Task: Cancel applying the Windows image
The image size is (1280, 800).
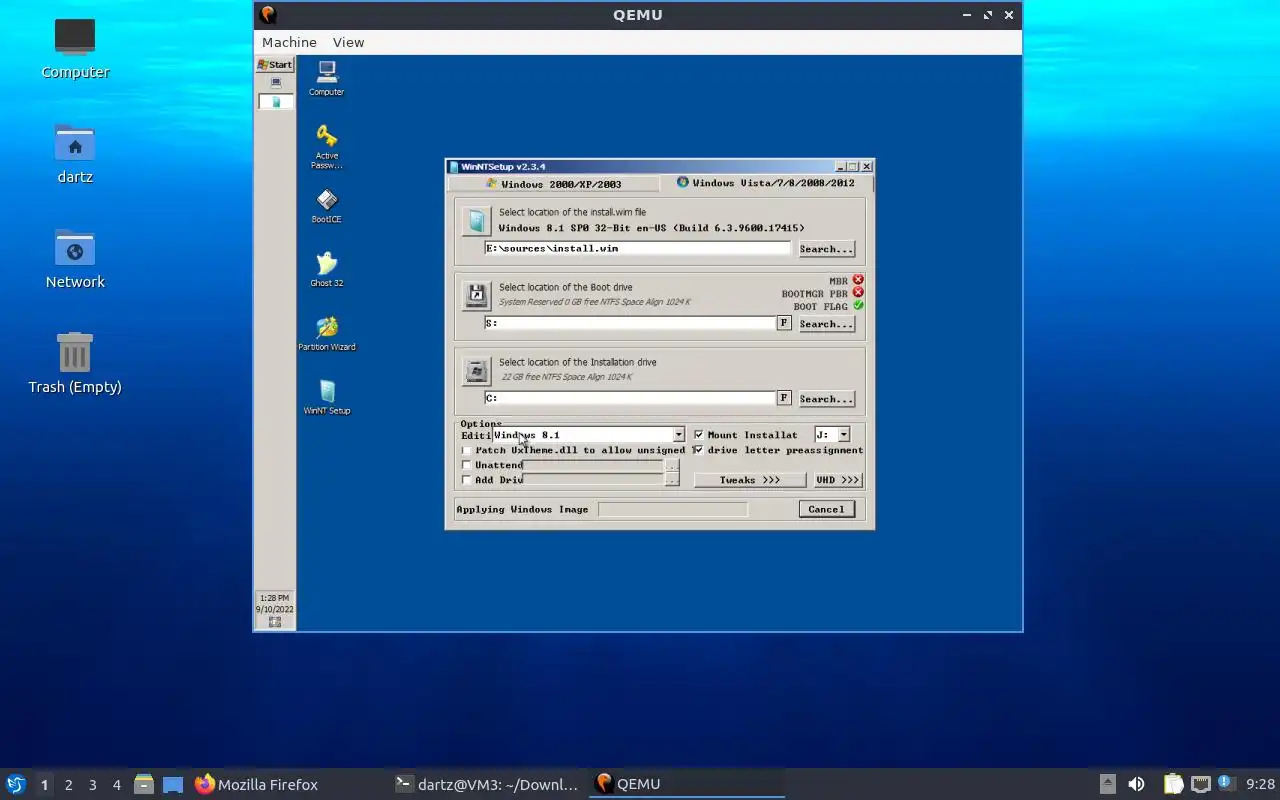Action: click(826, 509)
